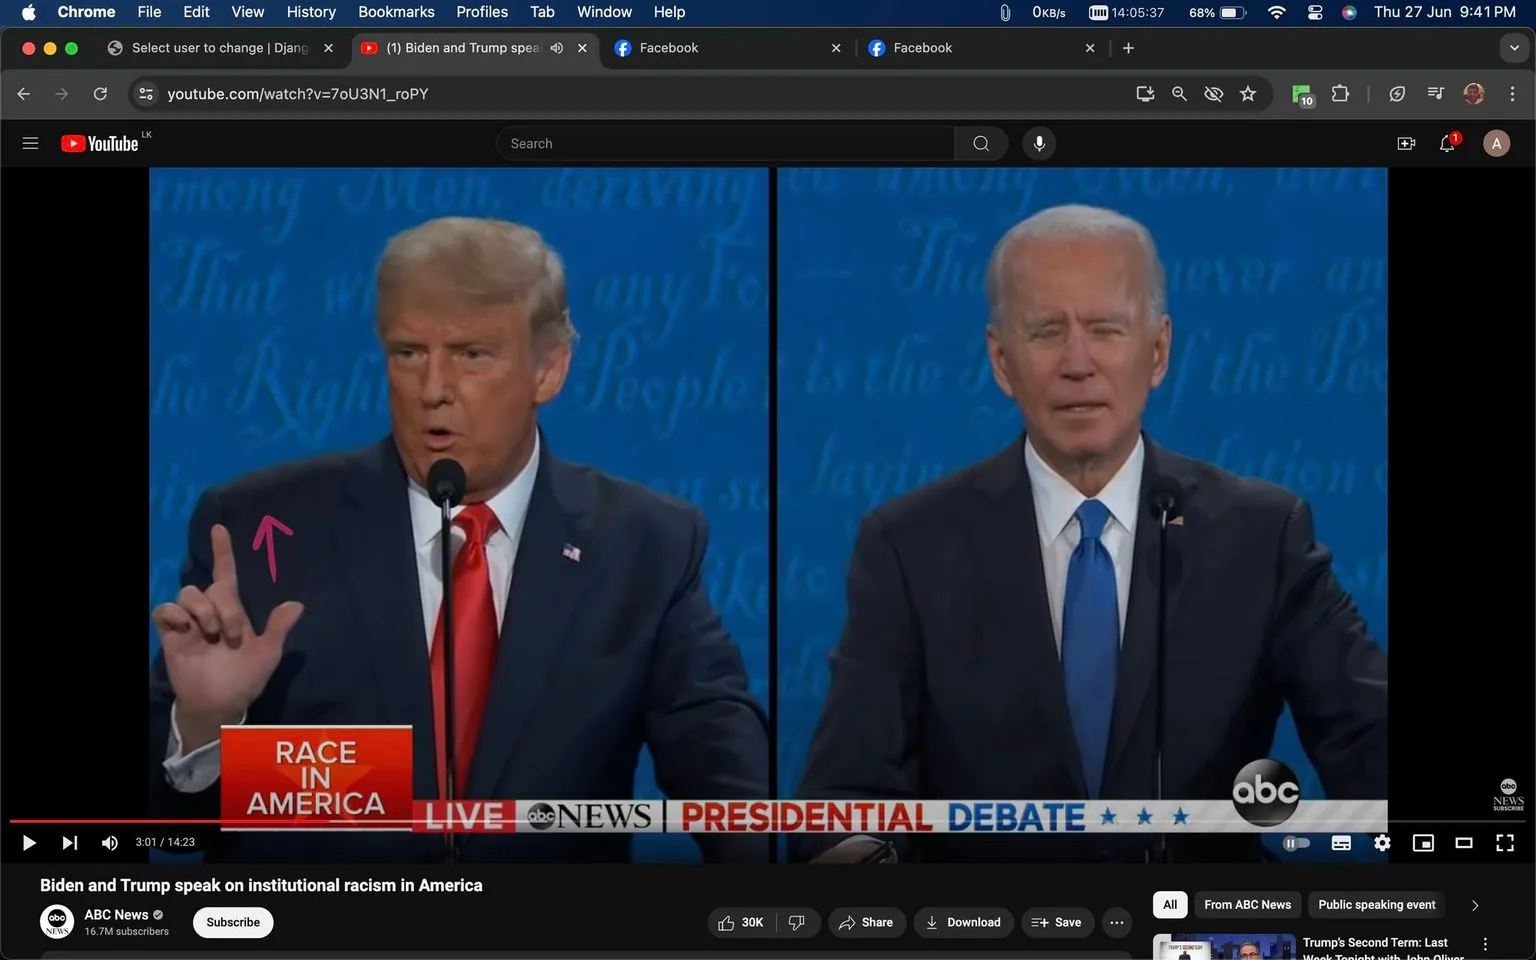Start voice search with the microphone icon
The height and width of the screenshot is (960, 1536).
[x=1039, y=143]
